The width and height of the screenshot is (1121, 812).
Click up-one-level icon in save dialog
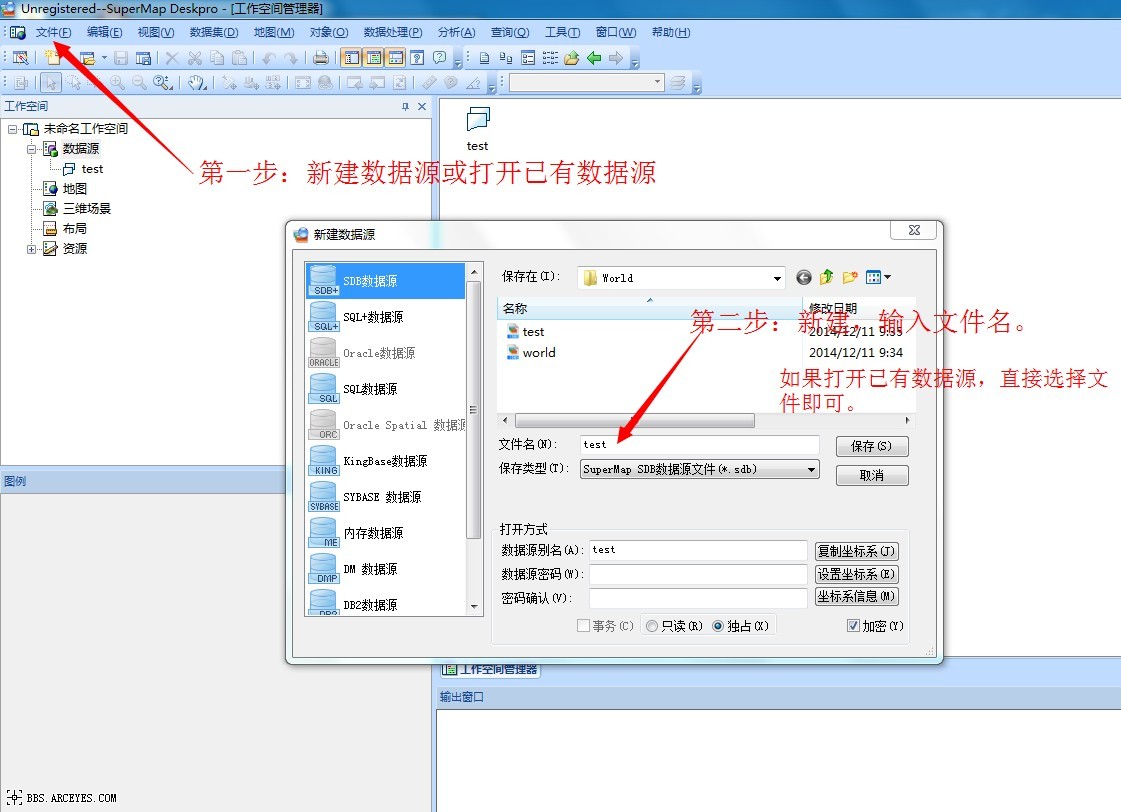tap(826, 277)
